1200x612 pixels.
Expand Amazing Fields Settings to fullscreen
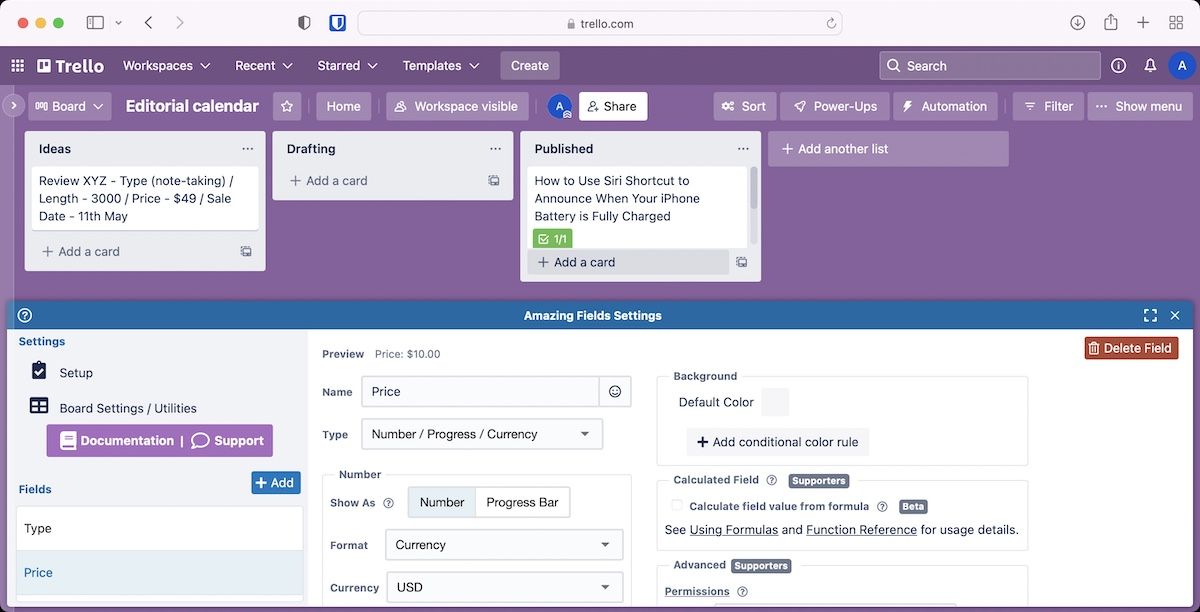point(1150,315)
